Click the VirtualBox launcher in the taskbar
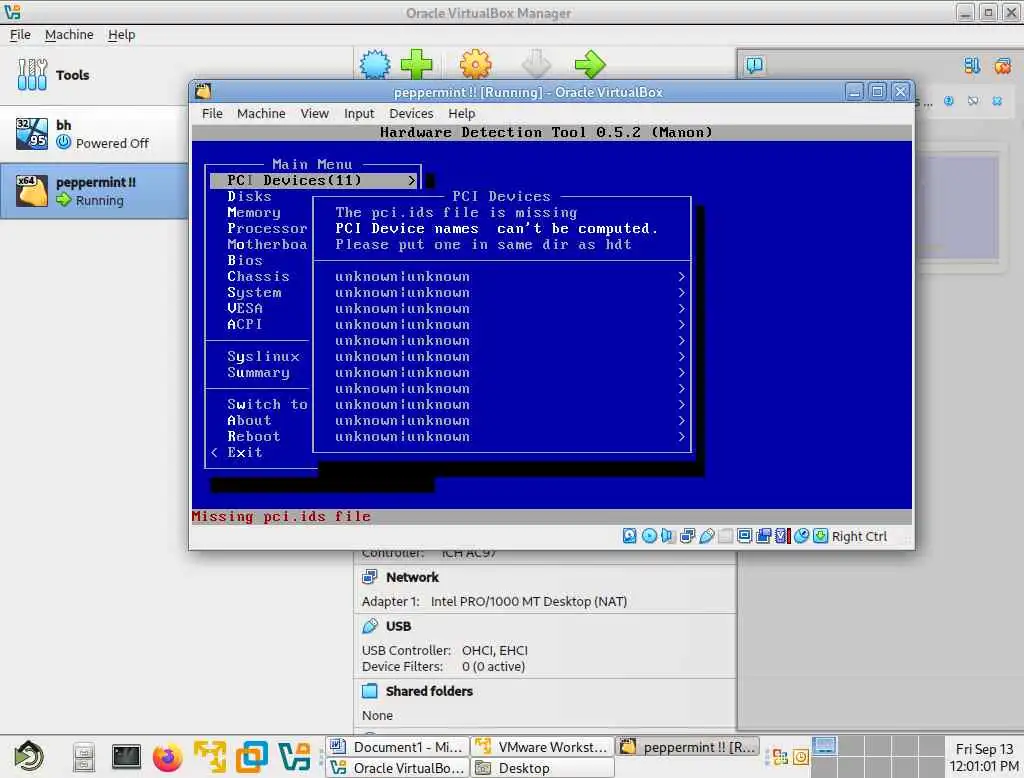 pos(294,757)
